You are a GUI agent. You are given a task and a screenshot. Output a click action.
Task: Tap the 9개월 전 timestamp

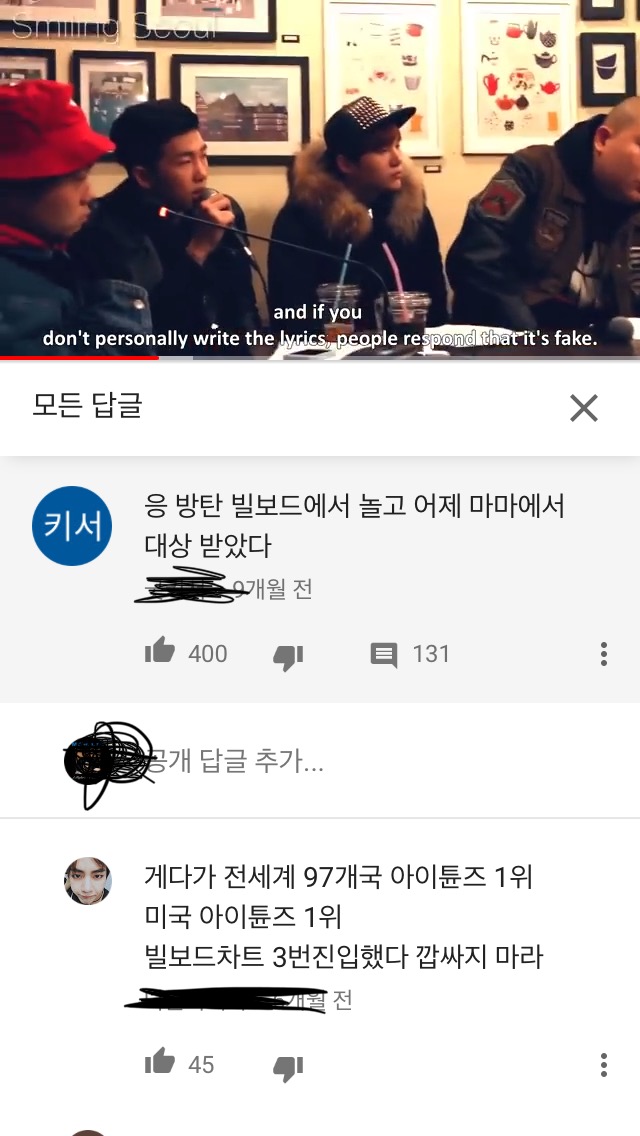[x=273, y=589]
